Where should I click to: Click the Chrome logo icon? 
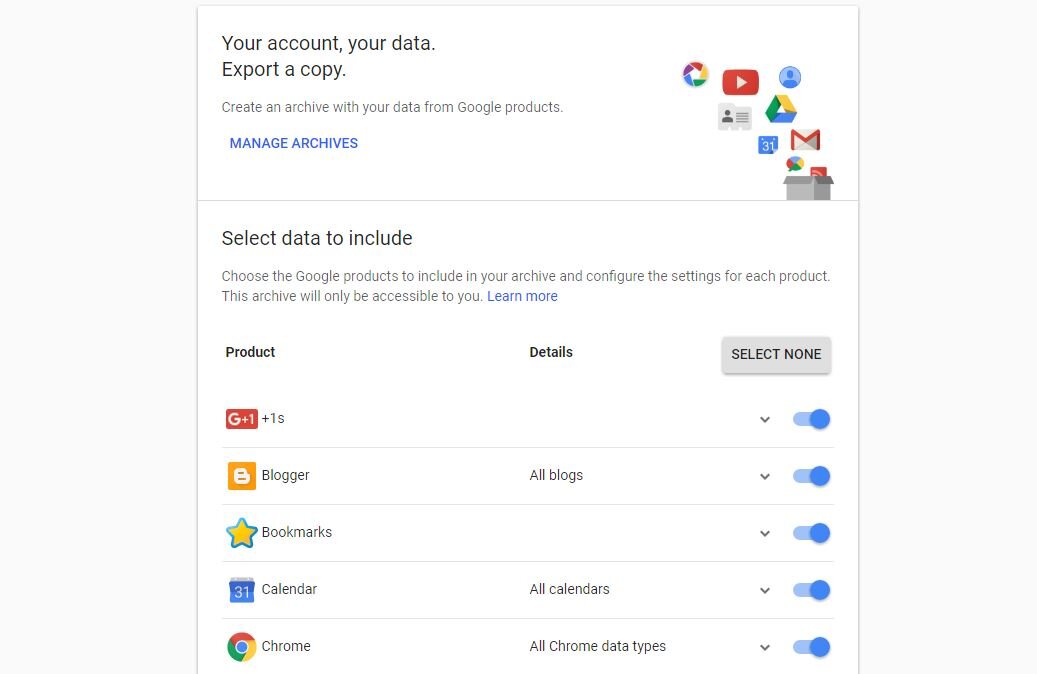(241, 647)
